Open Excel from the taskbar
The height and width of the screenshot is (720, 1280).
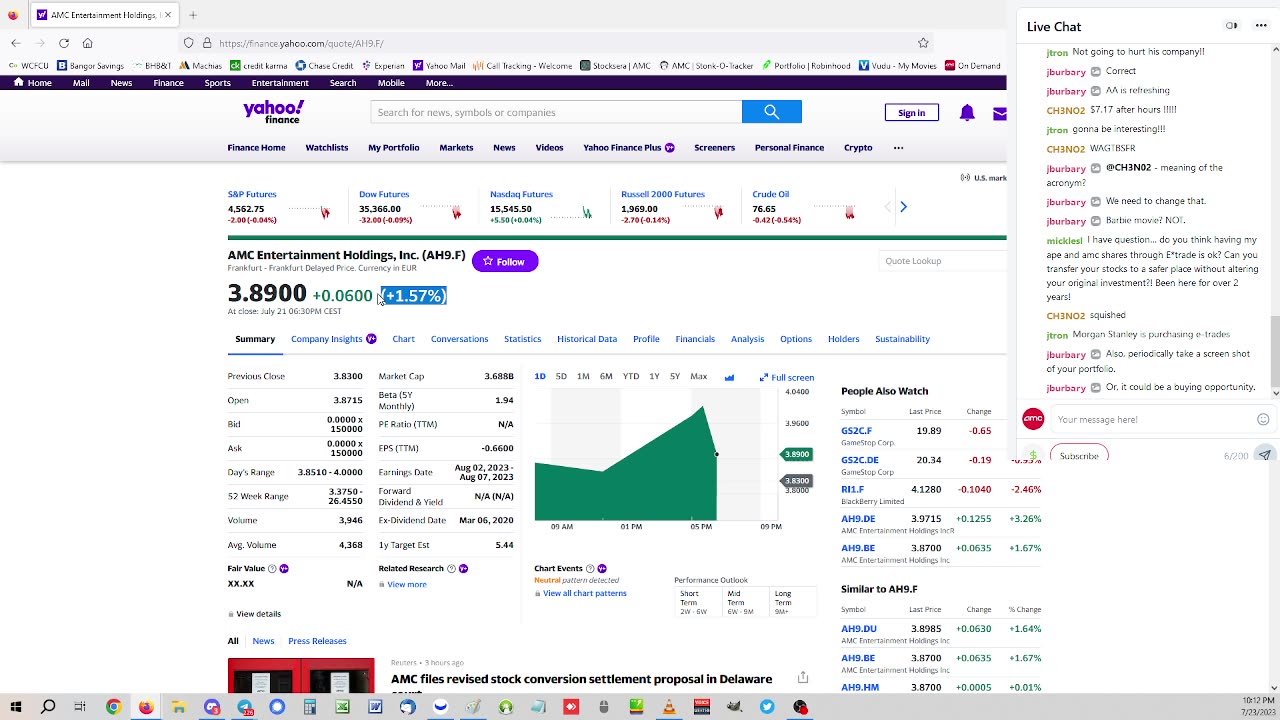pyautogui.click(x=342, y=707)
